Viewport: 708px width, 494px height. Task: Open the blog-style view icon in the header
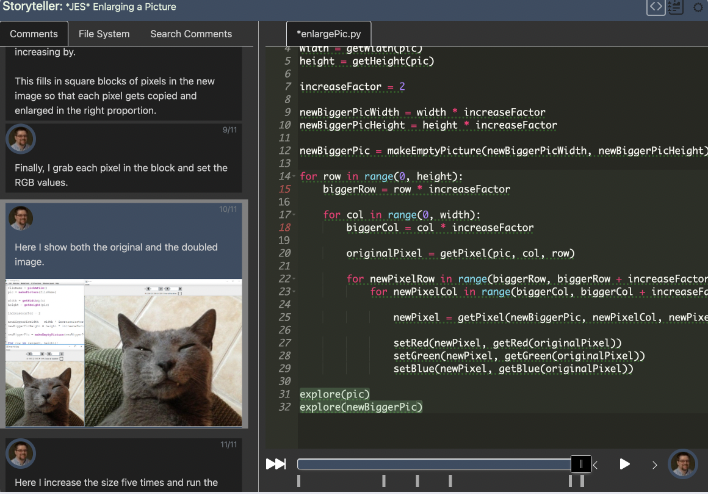pos(675,7)
